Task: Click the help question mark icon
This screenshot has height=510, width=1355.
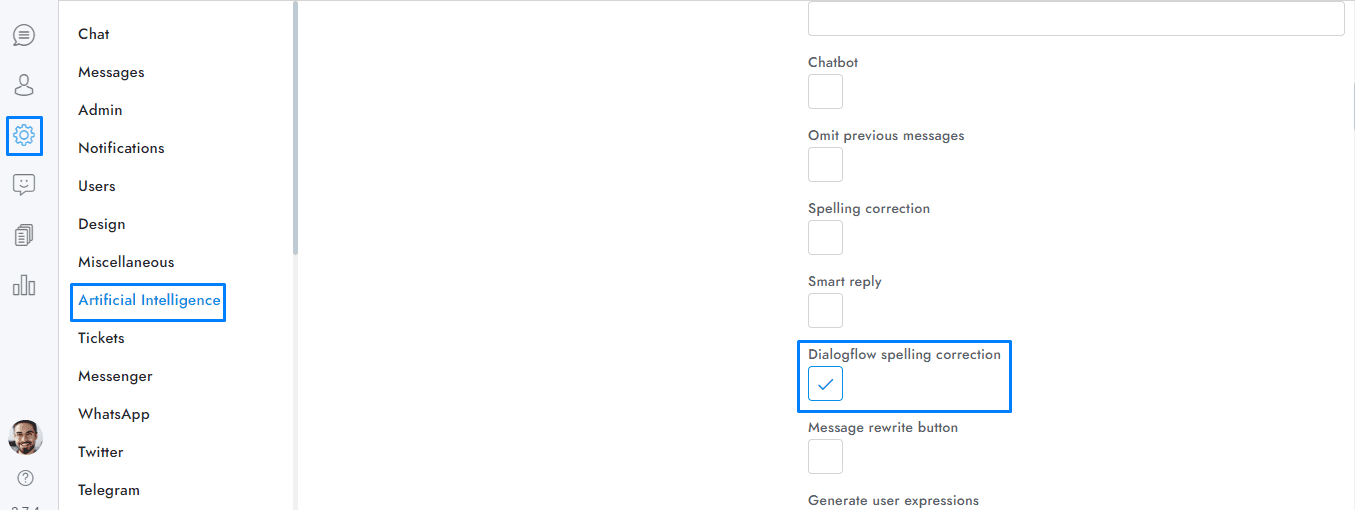Action: click(26, 478)
